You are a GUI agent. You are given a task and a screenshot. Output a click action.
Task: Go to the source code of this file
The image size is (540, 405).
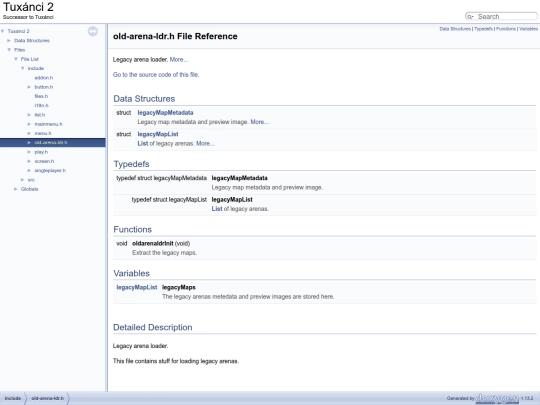click(x=156, y=75)
